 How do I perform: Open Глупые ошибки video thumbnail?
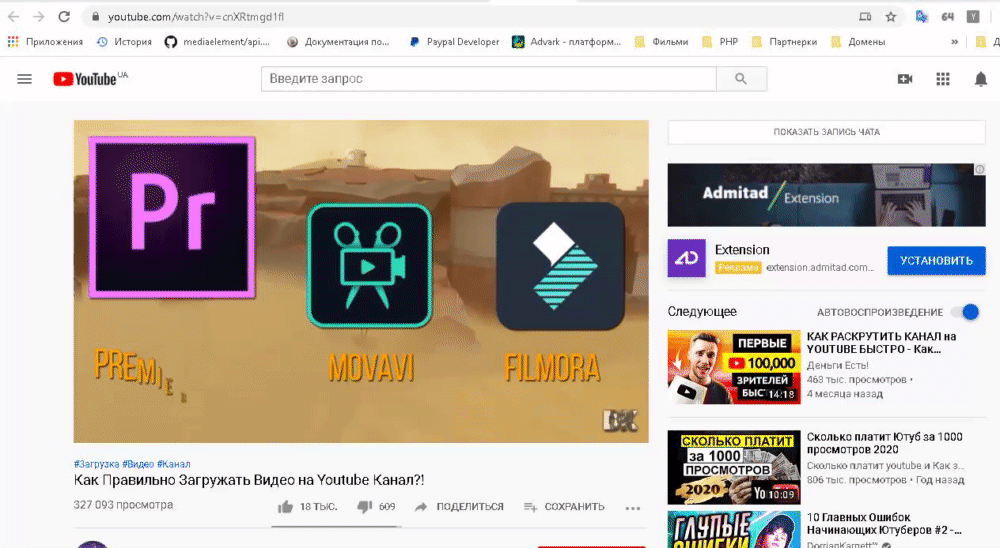[734, 529]
